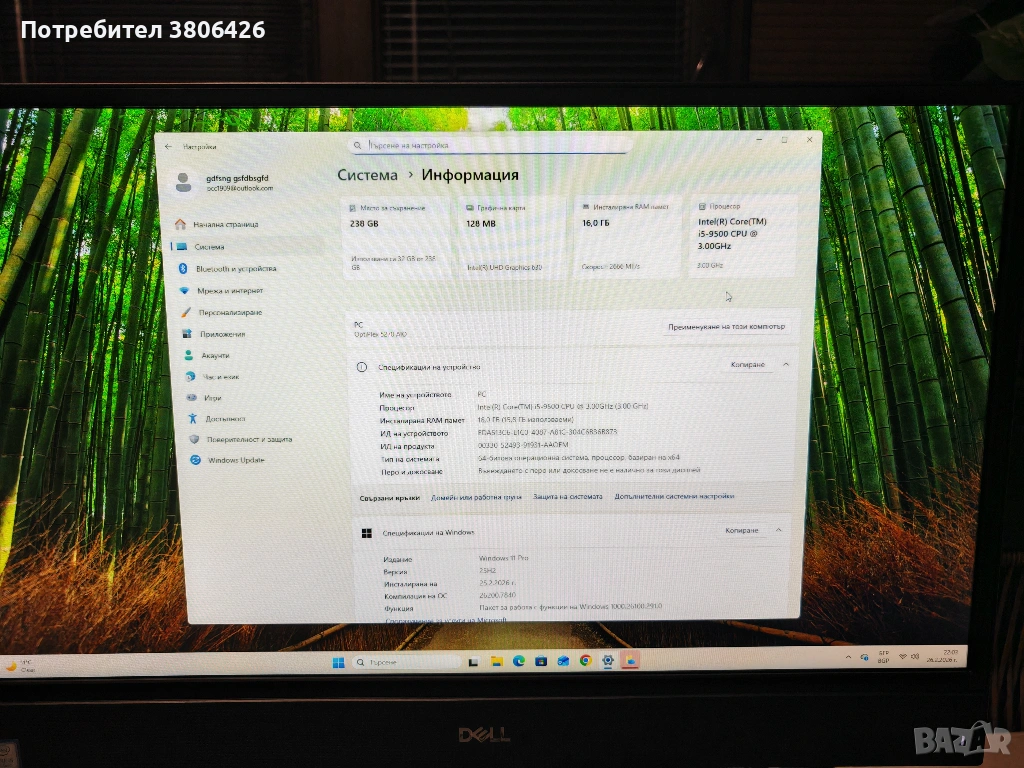The height and width of the screenshot is (768, 1024).
Task: Open the Защита на системата link
Action: tap(568, 496)
